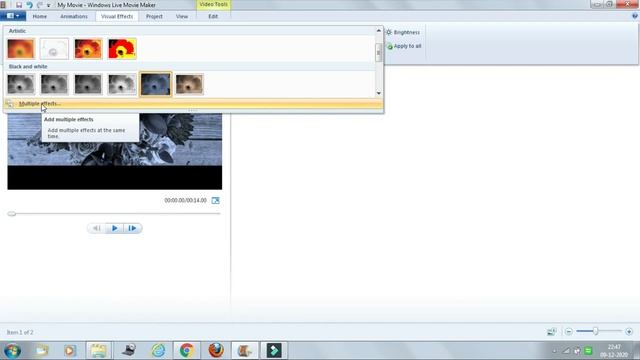Open Mozilla Firefox from the taskbar
The width and height of the screenshot is (640, 360).
click(216, 351)
